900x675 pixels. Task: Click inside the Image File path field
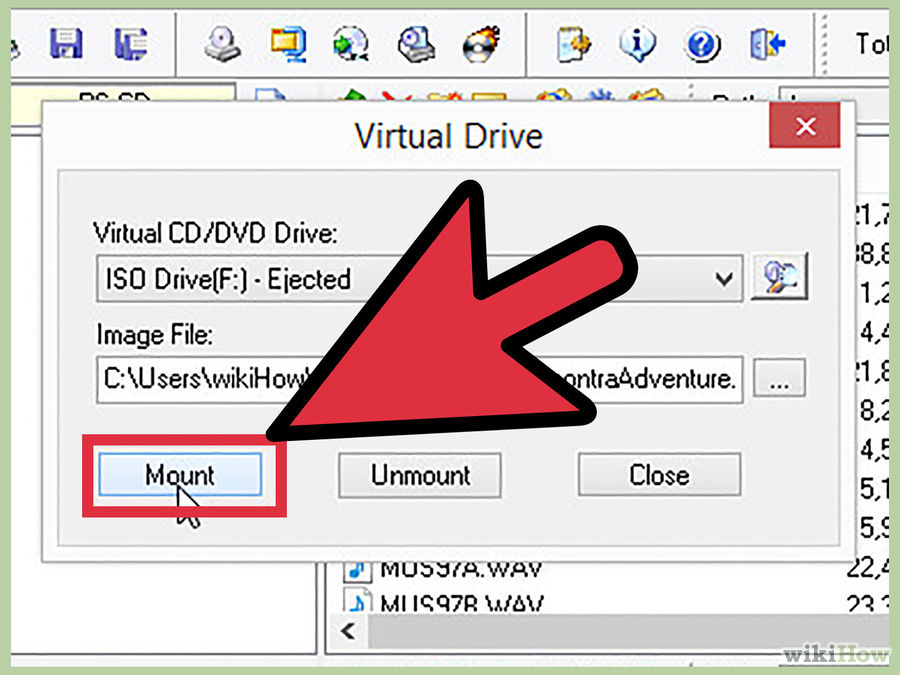pos(420,379)
